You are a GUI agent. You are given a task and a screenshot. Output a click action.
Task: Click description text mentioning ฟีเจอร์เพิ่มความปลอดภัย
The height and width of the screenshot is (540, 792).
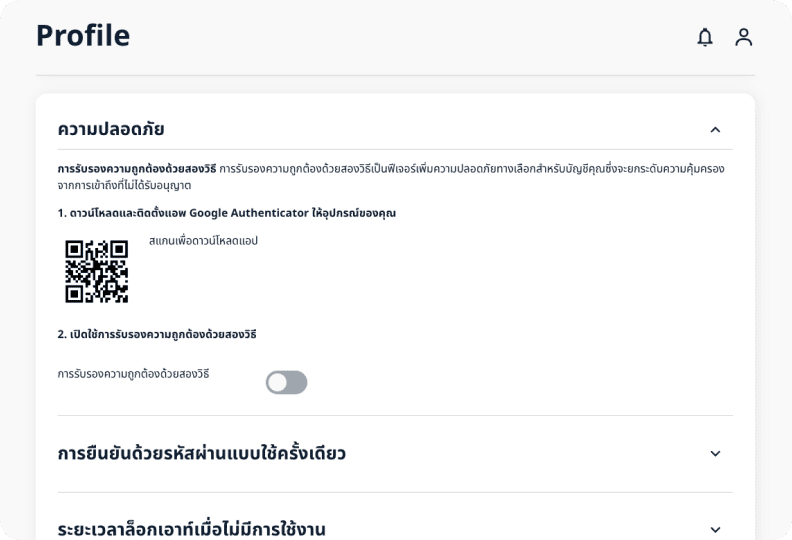(470, 169)
